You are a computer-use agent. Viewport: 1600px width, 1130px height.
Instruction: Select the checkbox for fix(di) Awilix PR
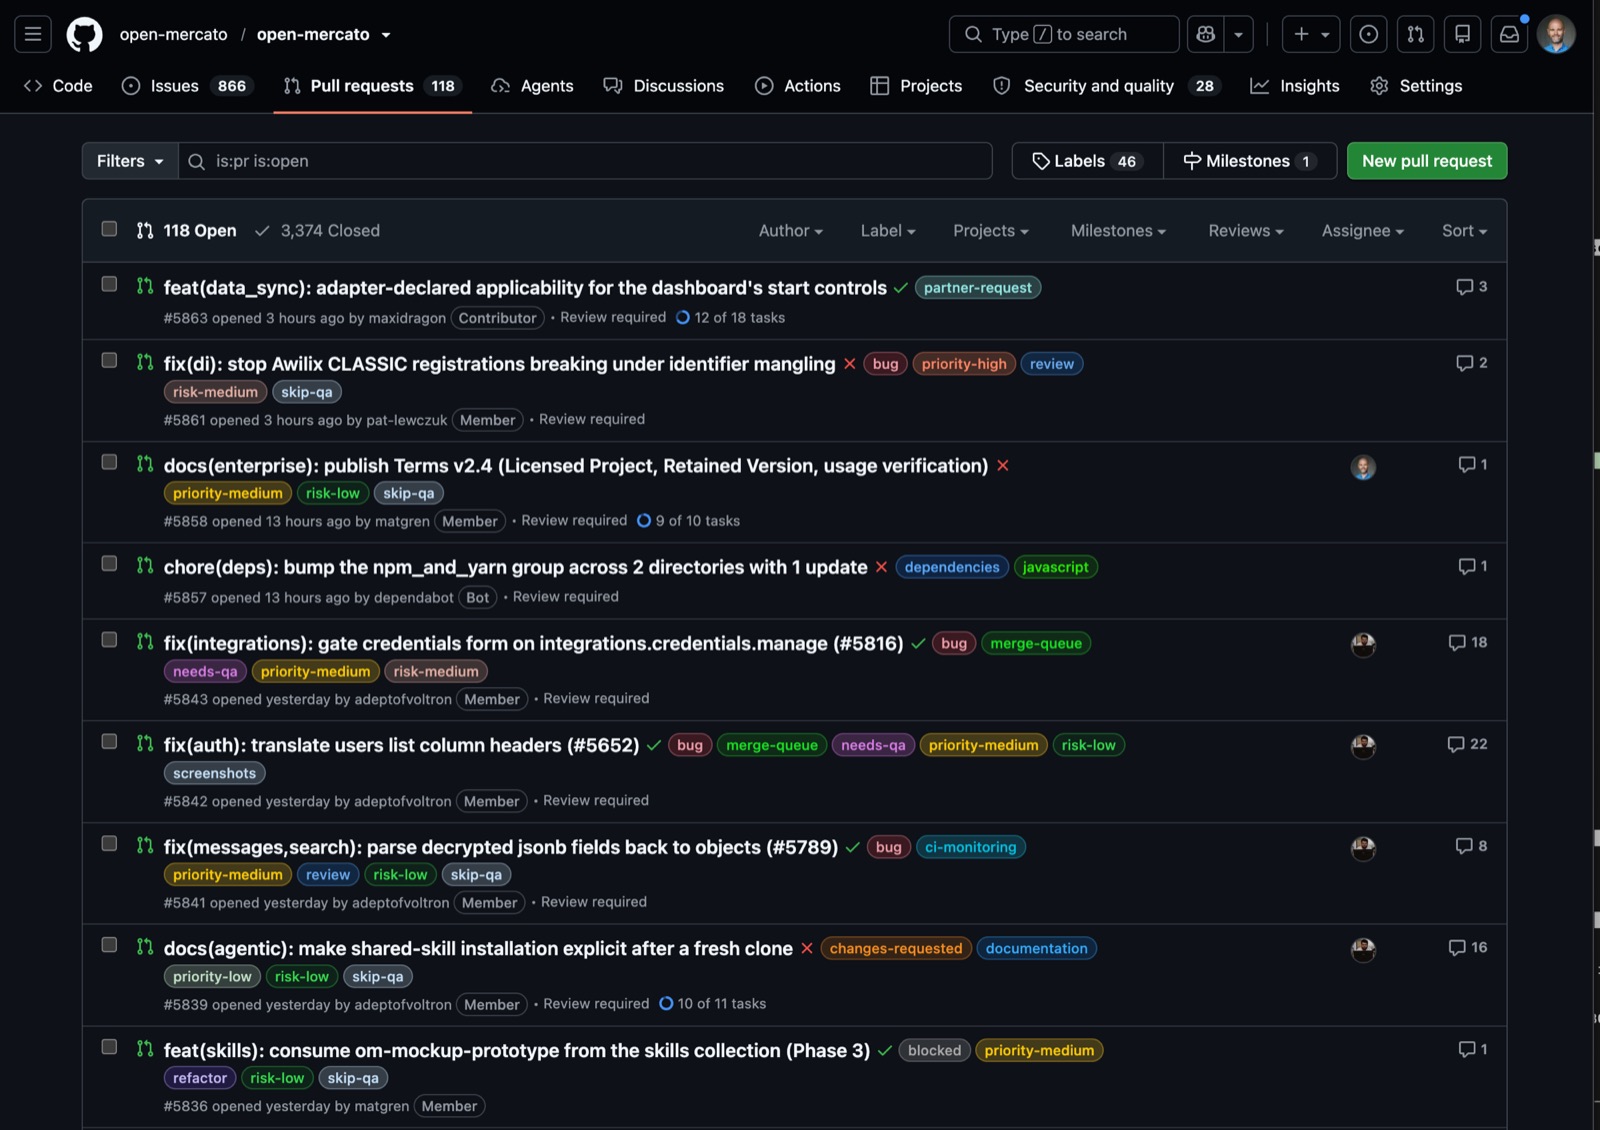[x=109, y=360]
